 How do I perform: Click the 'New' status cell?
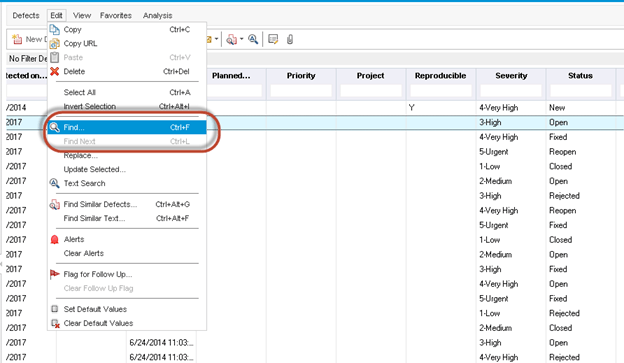[557, 107]
